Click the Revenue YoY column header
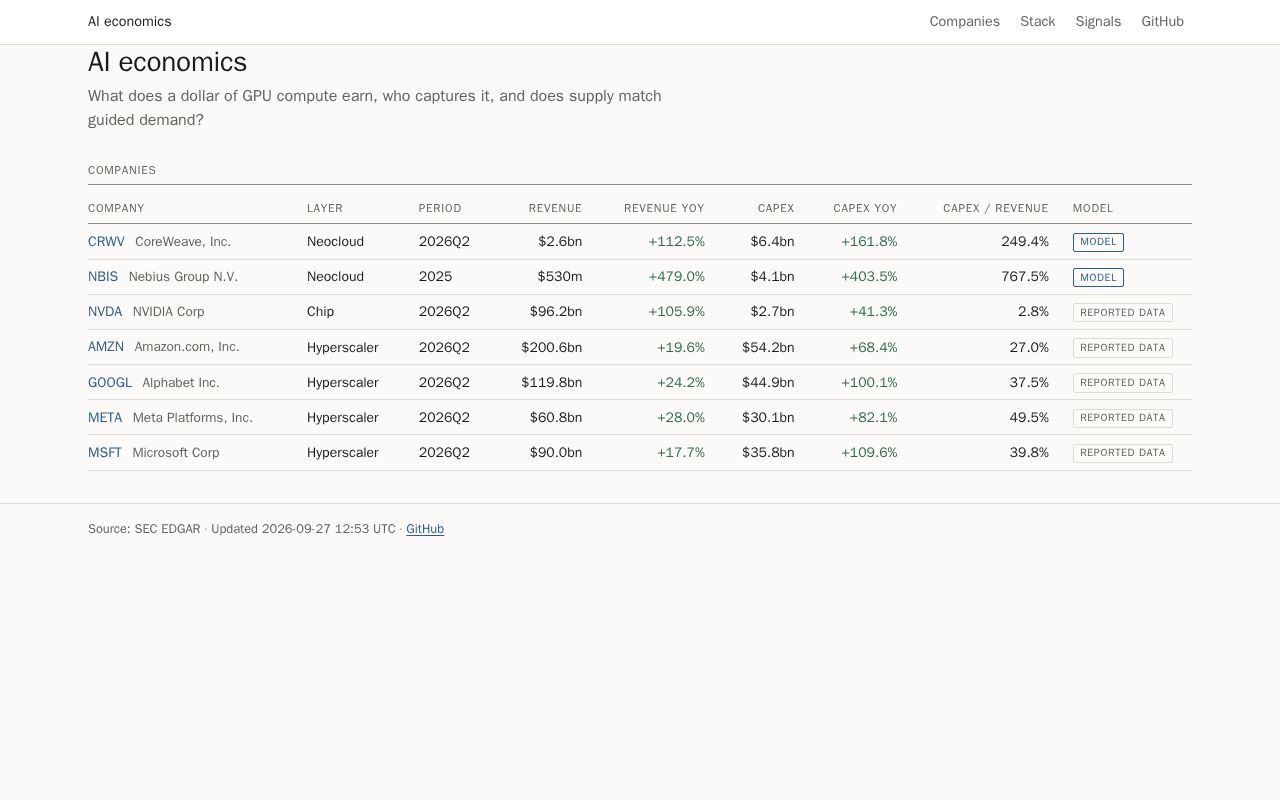 point(664,208)
